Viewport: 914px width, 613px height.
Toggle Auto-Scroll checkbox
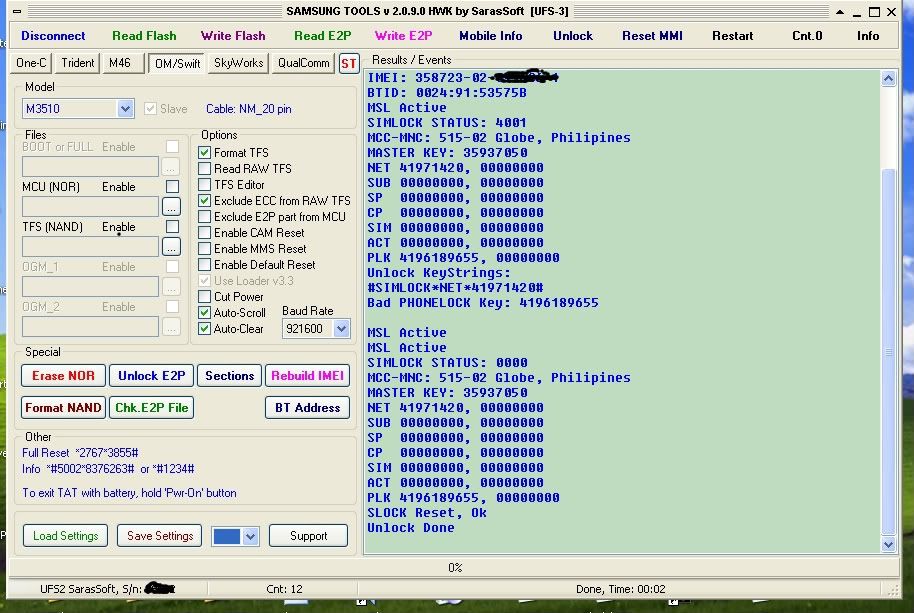(205, 313)
